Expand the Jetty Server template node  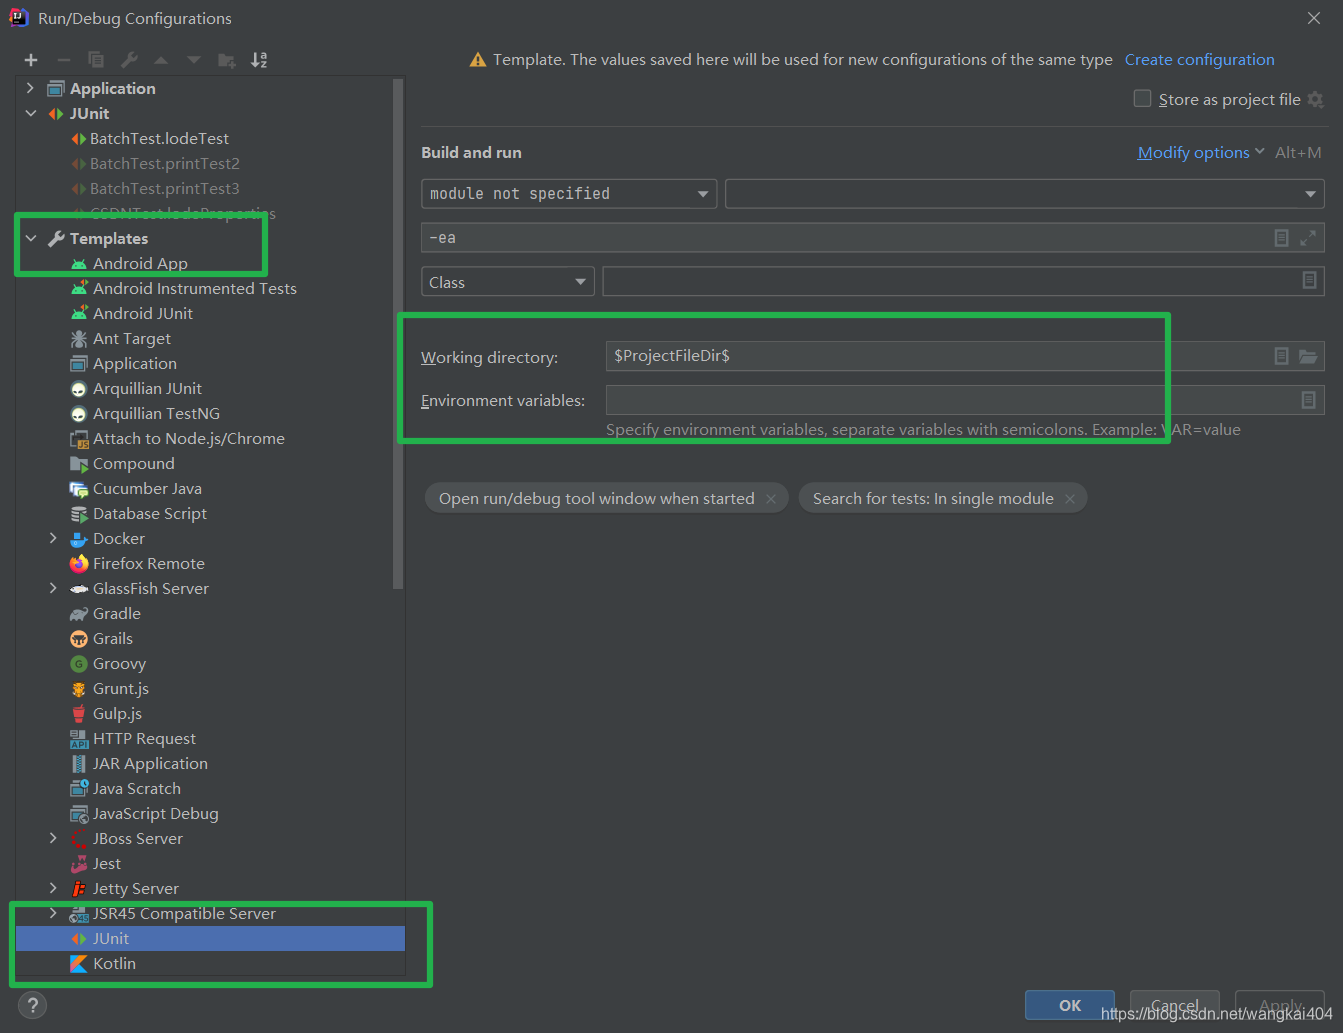click(x=53, y=888)
